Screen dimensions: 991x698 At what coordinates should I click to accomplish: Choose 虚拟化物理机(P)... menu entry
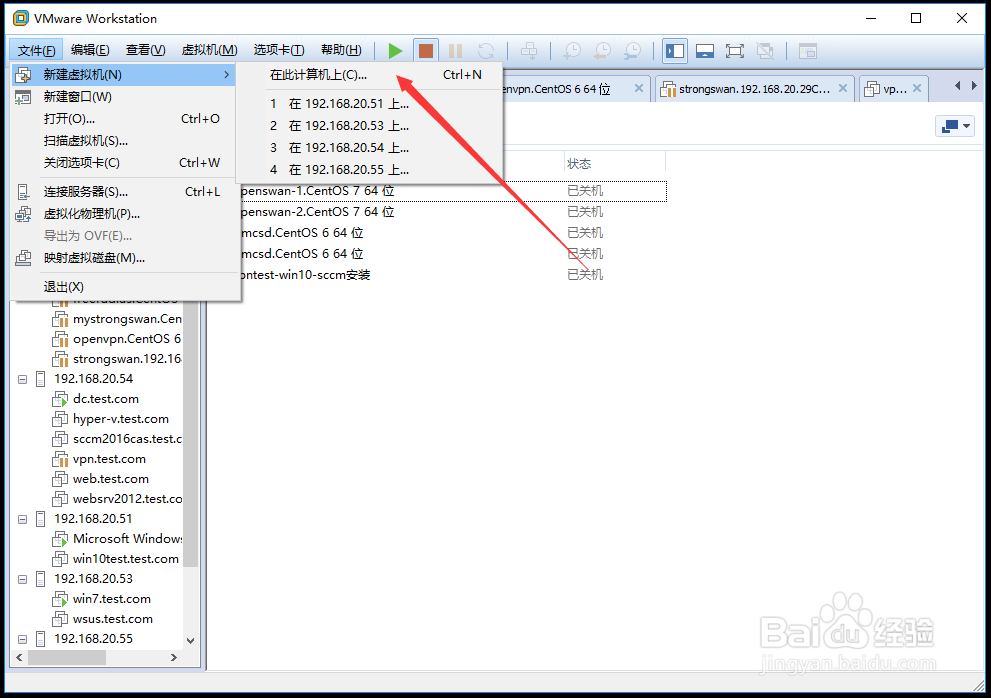124,214
